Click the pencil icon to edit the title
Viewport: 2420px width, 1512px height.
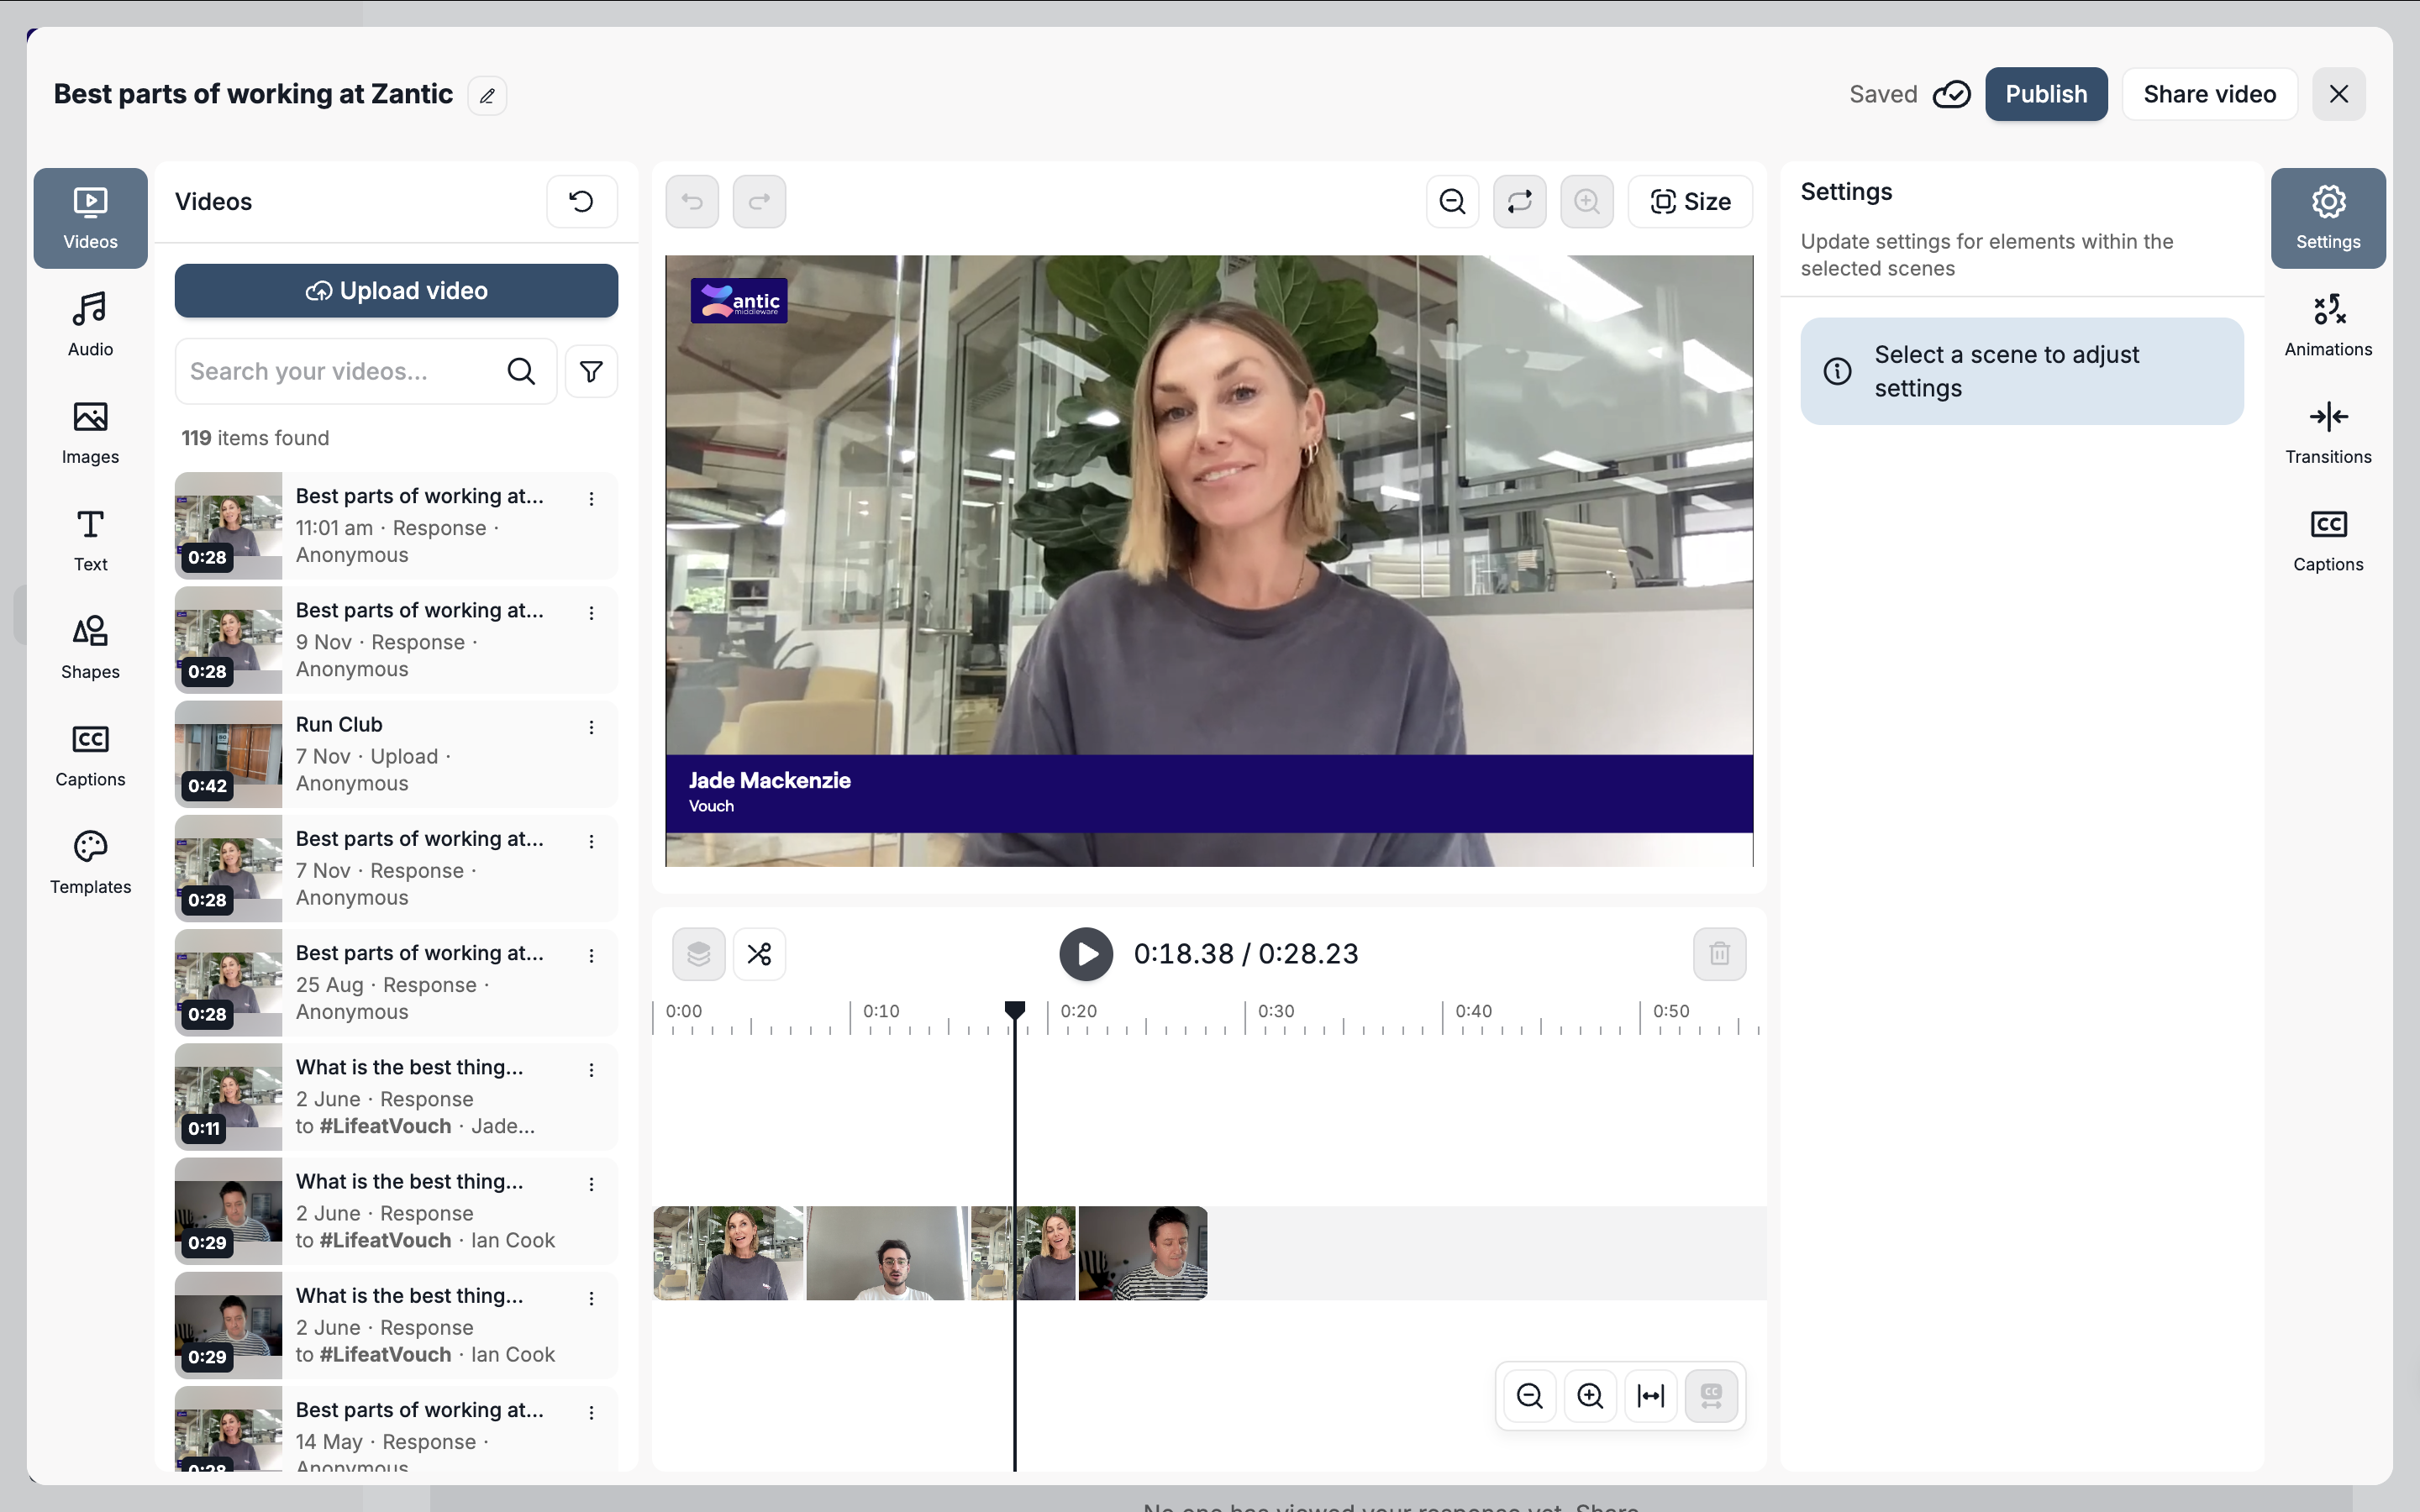(487, 96)
